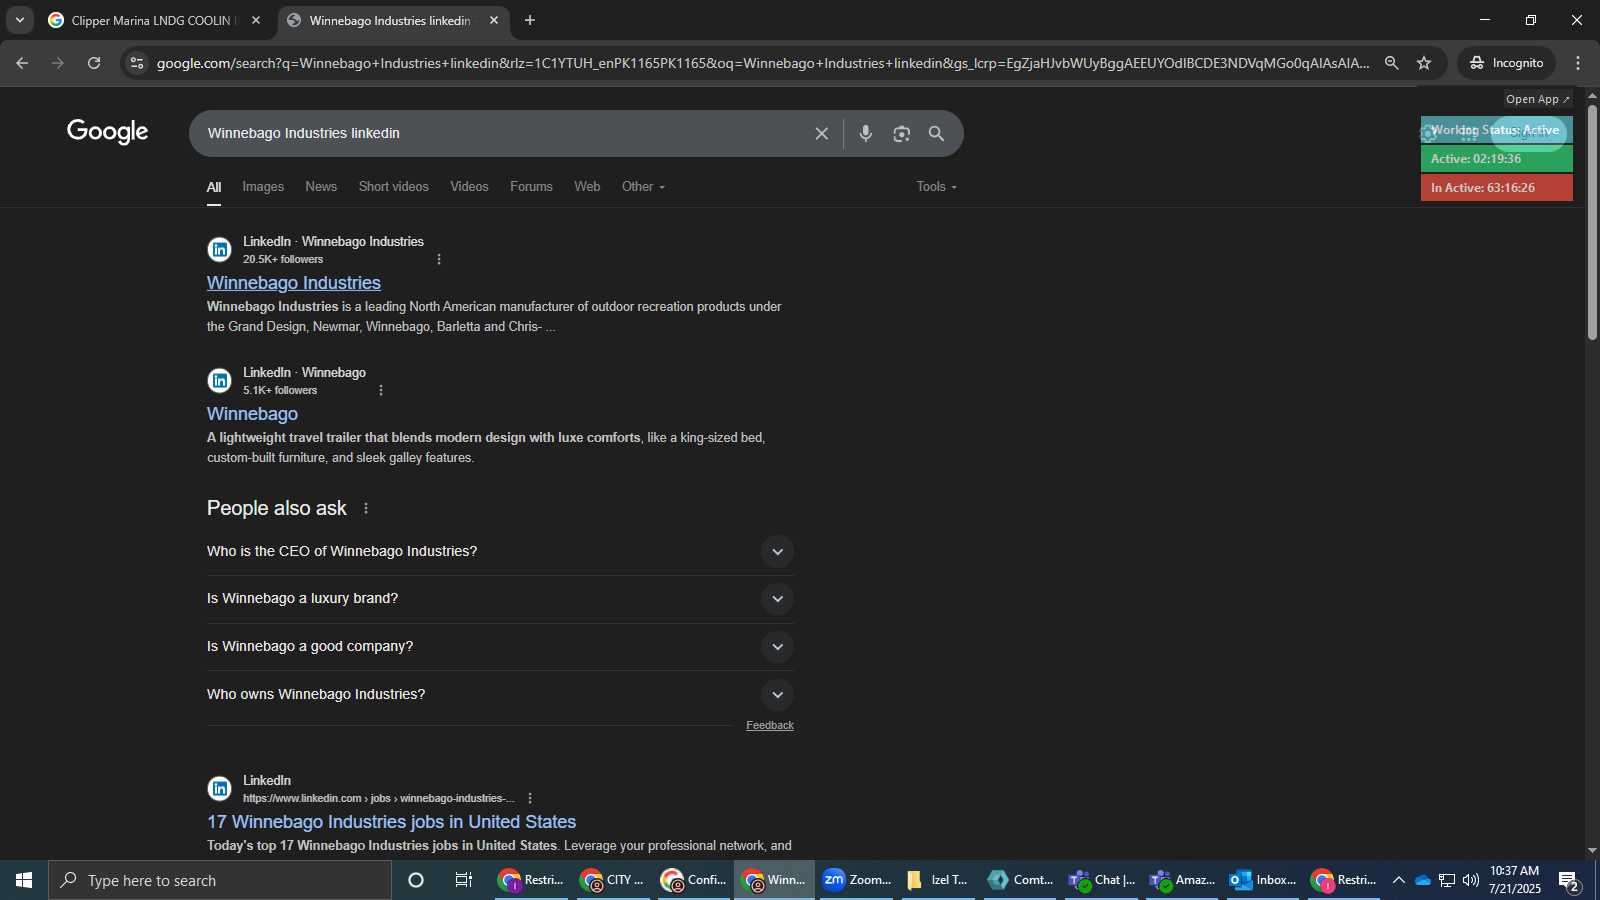Open the Winnebago LinkedIn result link
Image resolution: width=1600 pixels, height=900 pixels.
tap(252, 414)
